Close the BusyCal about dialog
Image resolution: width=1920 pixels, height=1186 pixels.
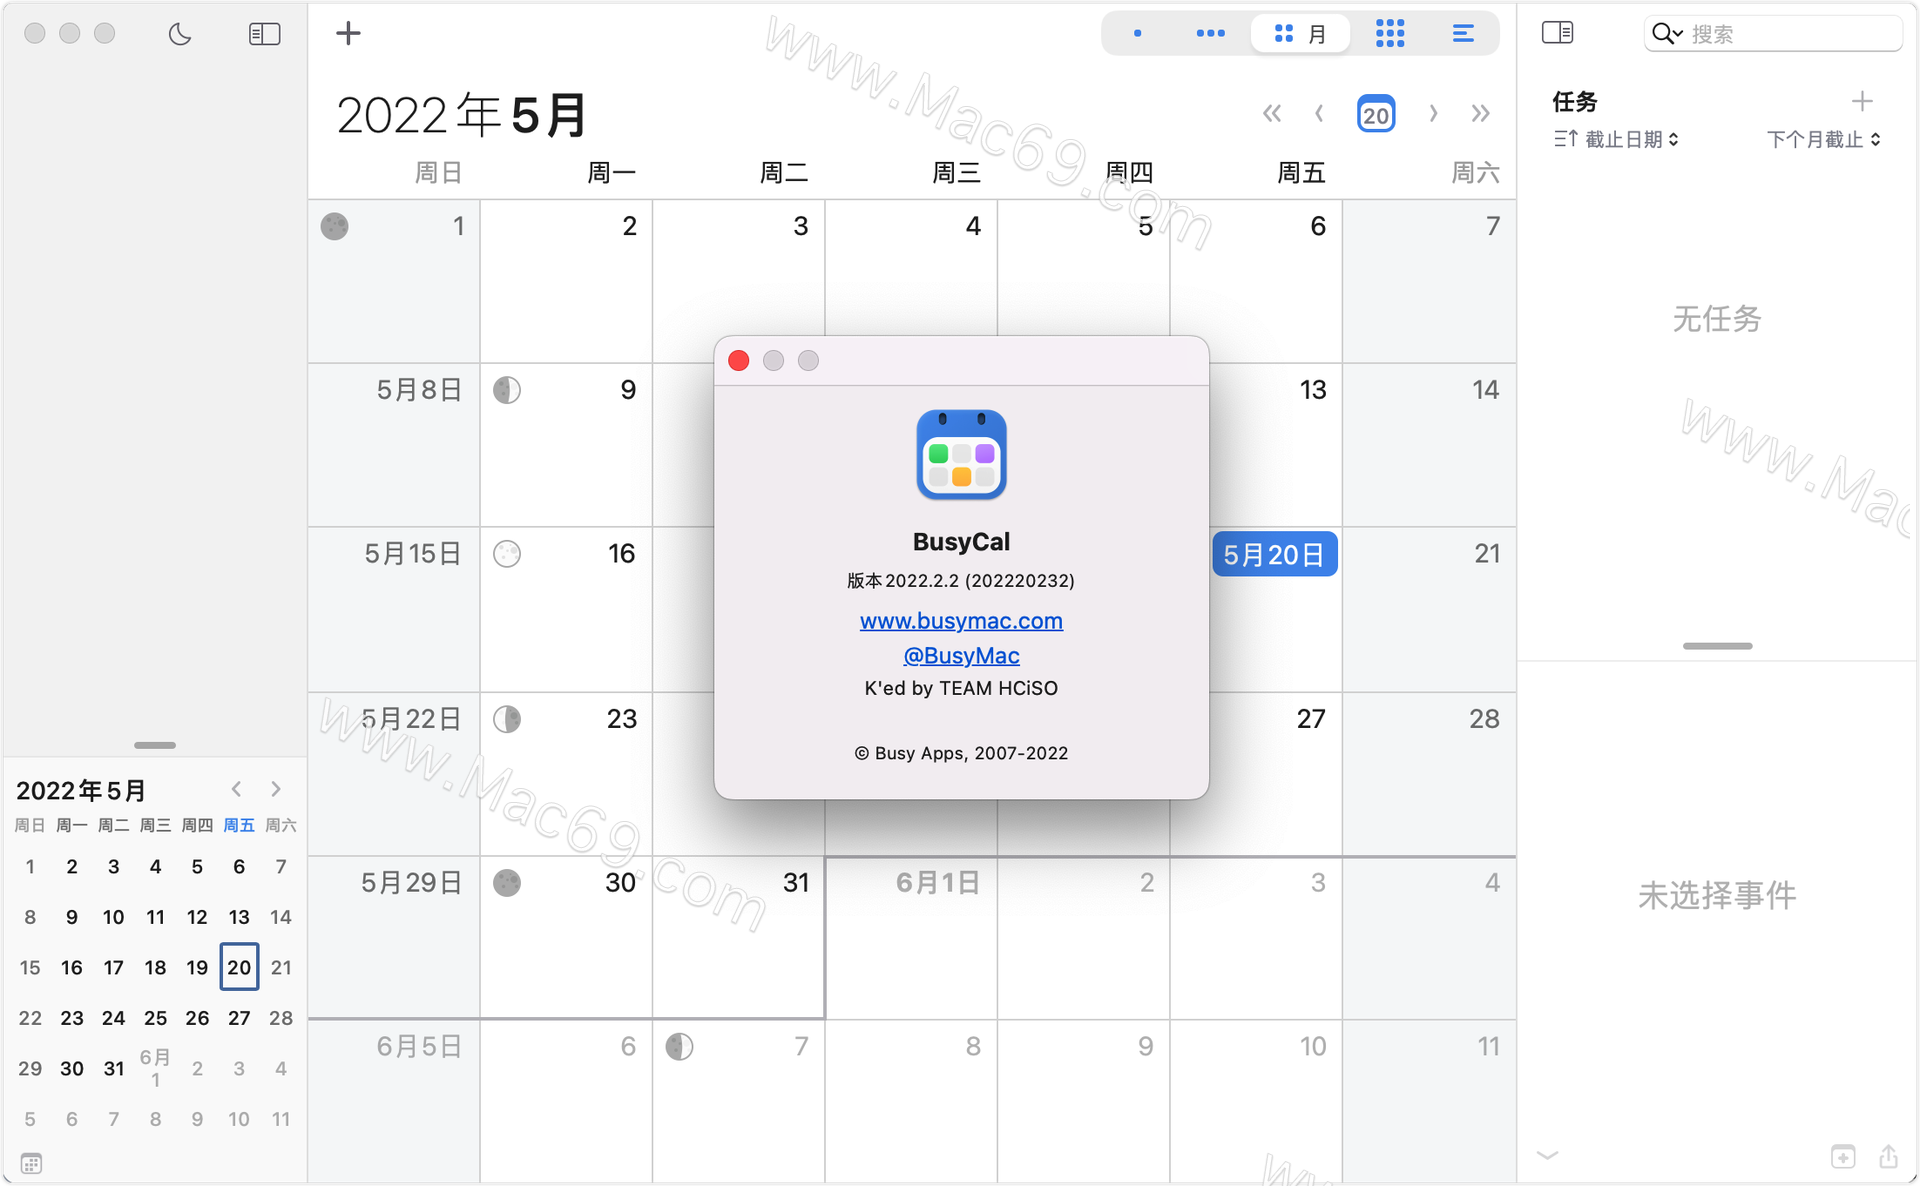tap(739, 361)
